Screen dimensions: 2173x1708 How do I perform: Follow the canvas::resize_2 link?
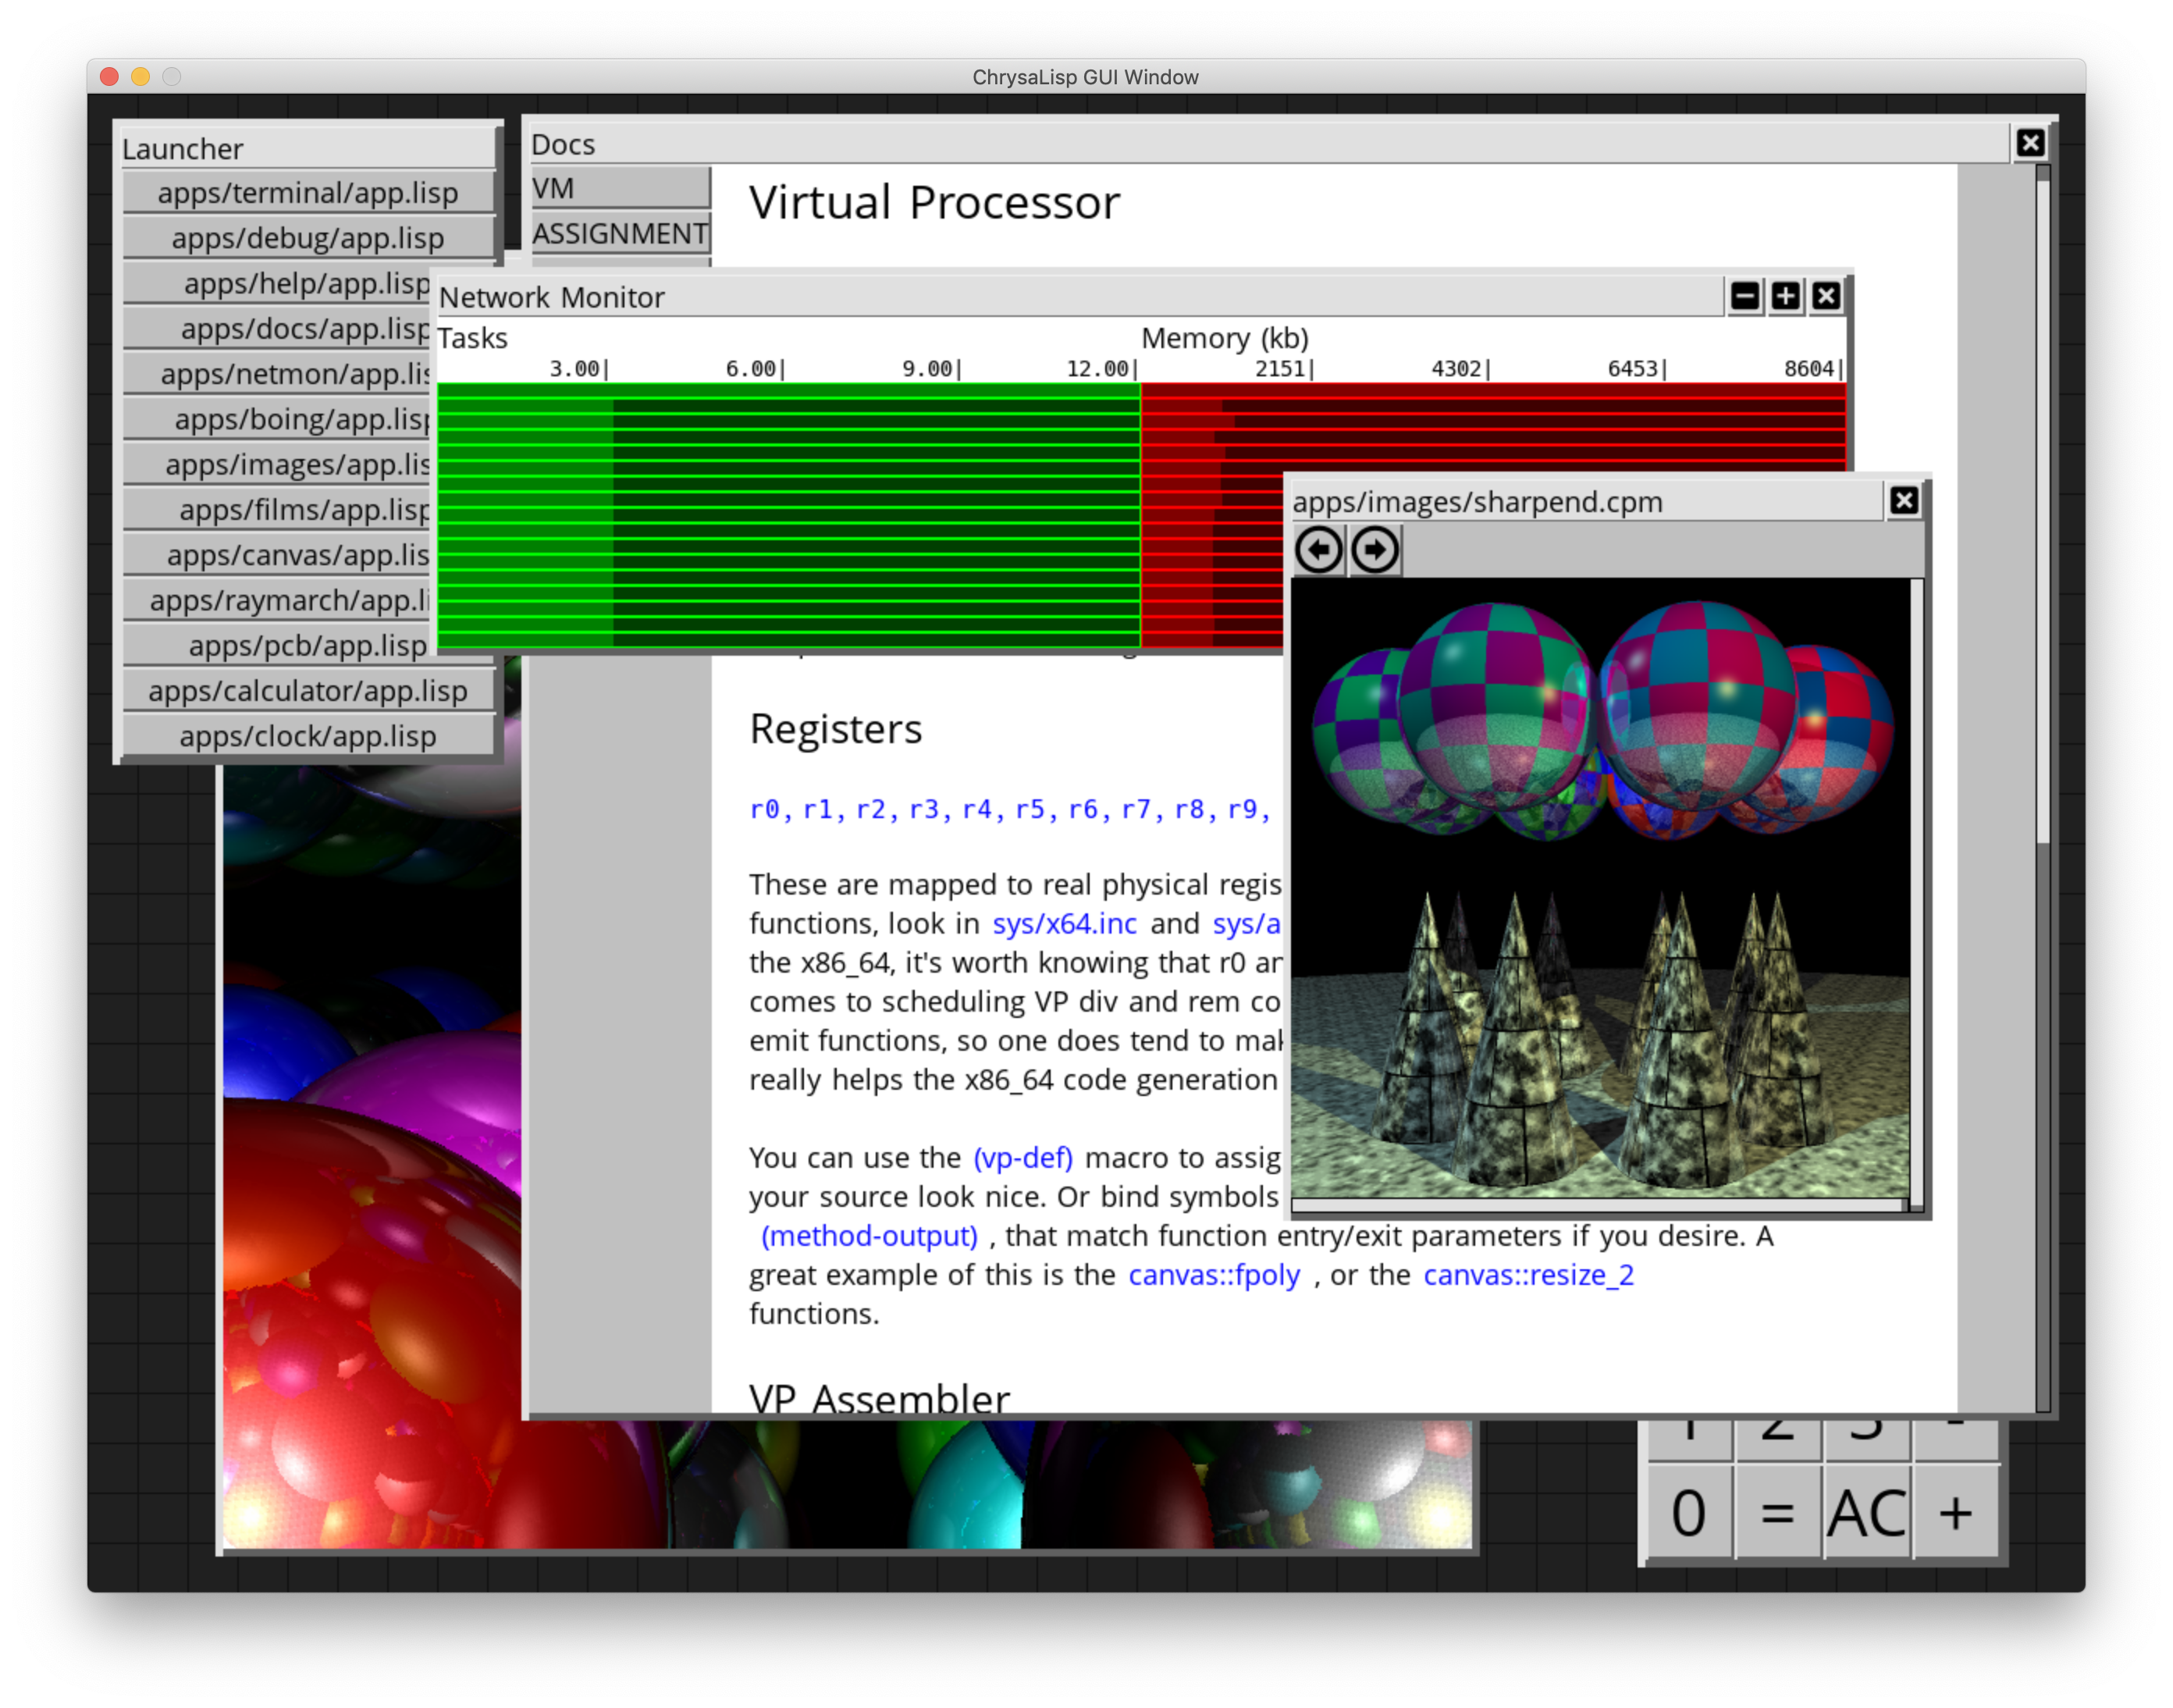(1528, 1275)
